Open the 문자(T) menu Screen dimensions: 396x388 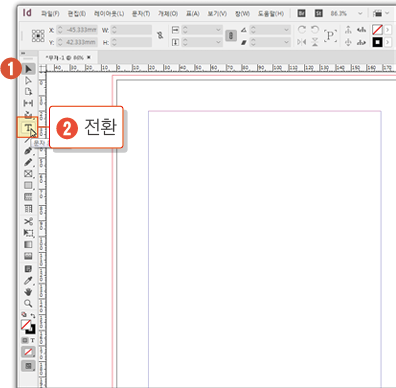click(x=141, y=14)
